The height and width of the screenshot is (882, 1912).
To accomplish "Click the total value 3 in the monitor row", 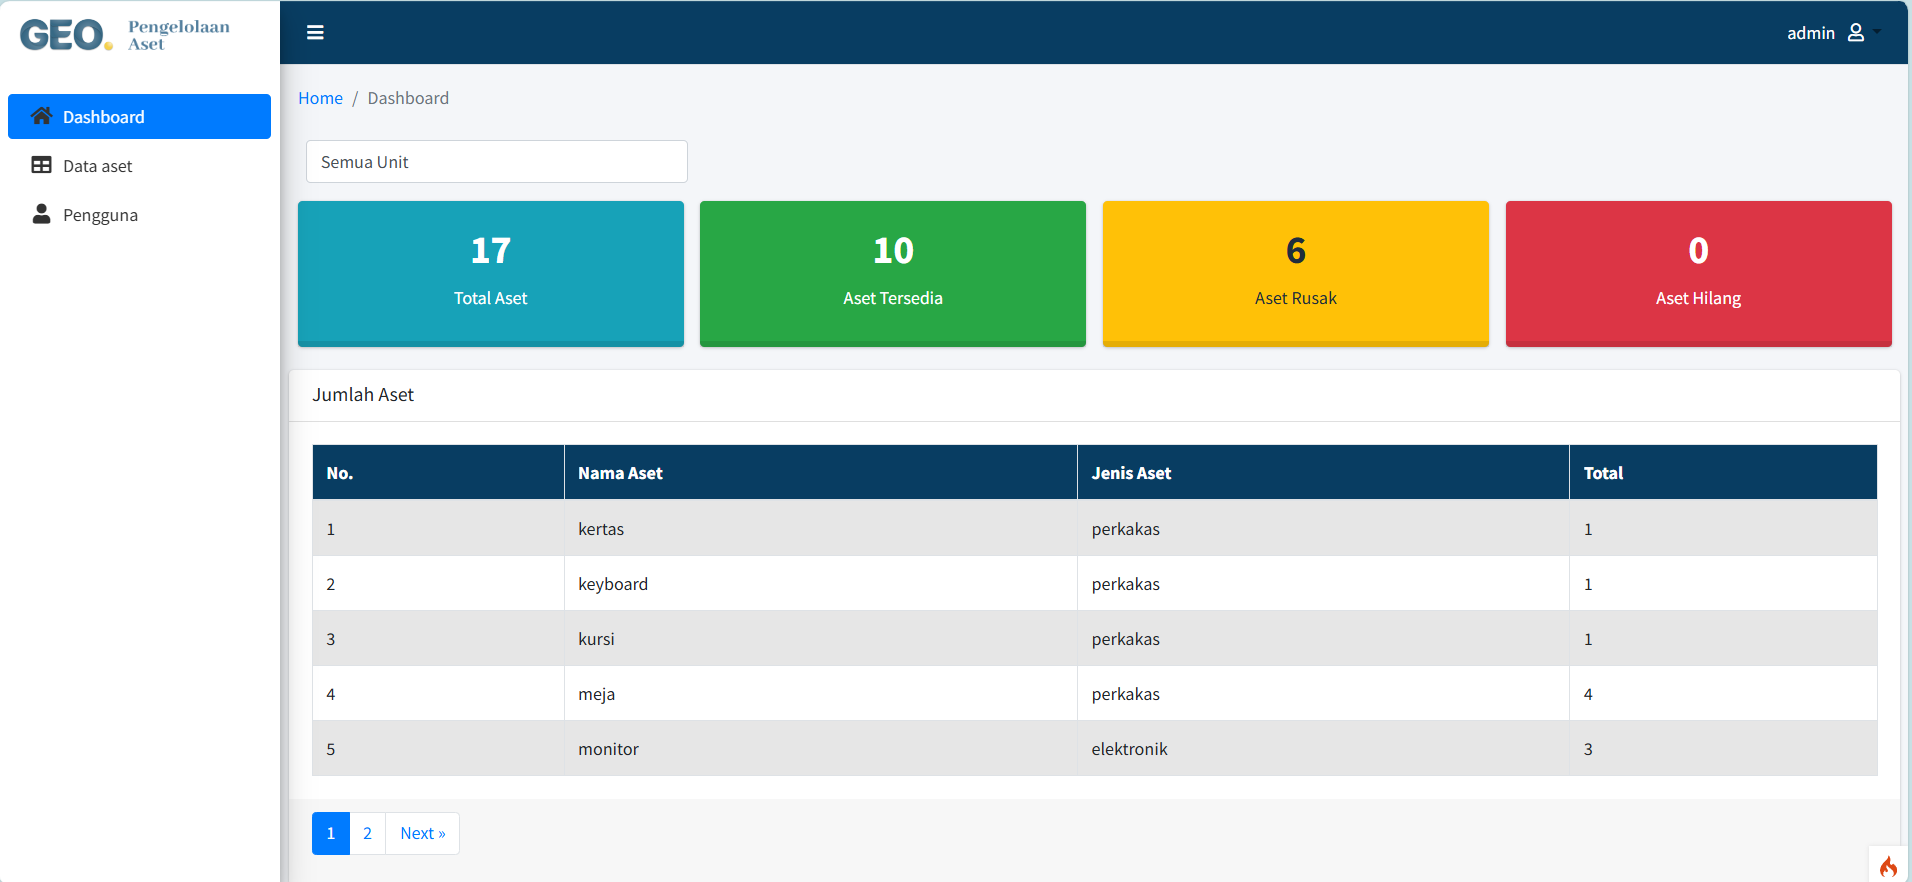I will coord(1723,749).
